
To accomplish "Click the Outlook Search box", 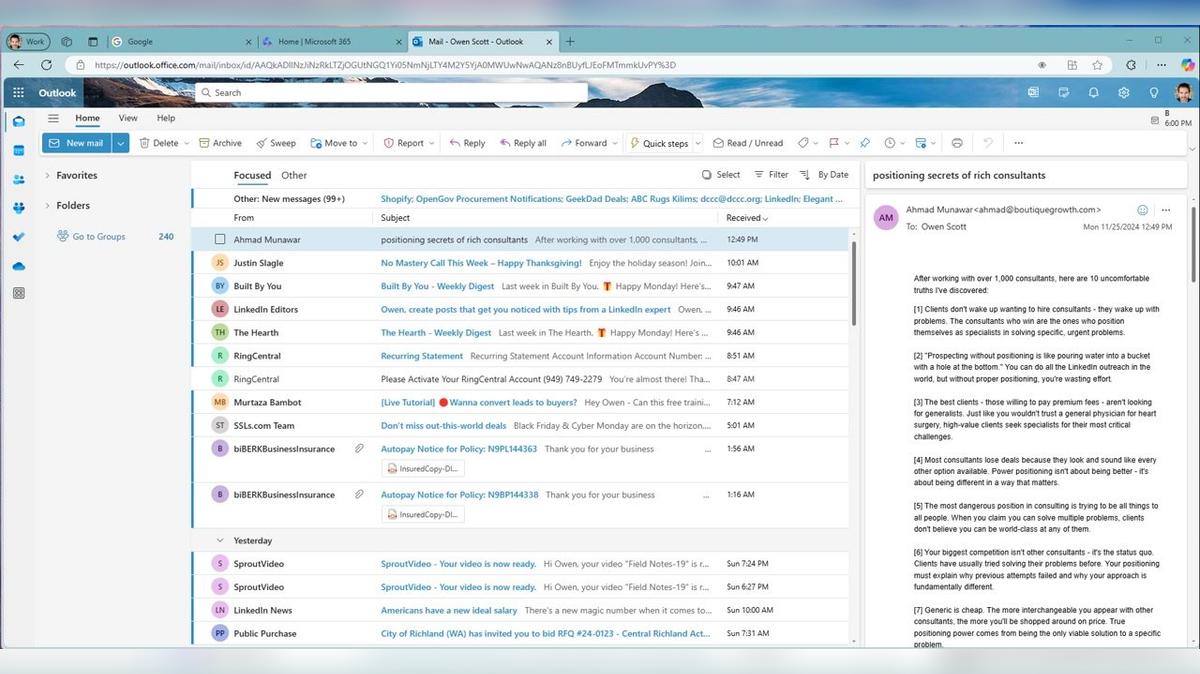I will point(391,93).
